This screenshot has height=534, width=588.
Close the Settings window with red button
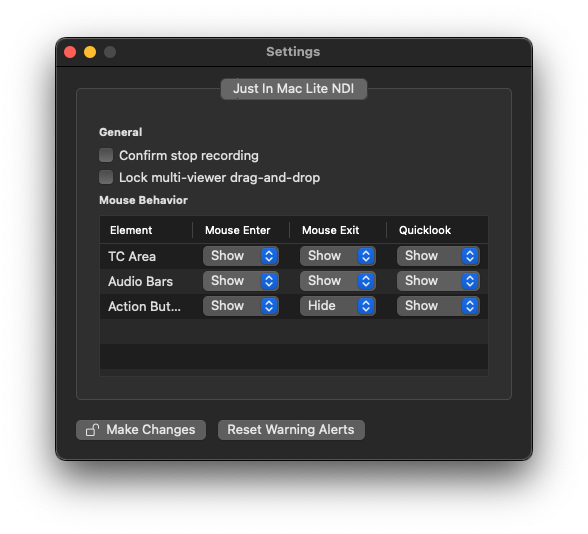pos(70,52)
